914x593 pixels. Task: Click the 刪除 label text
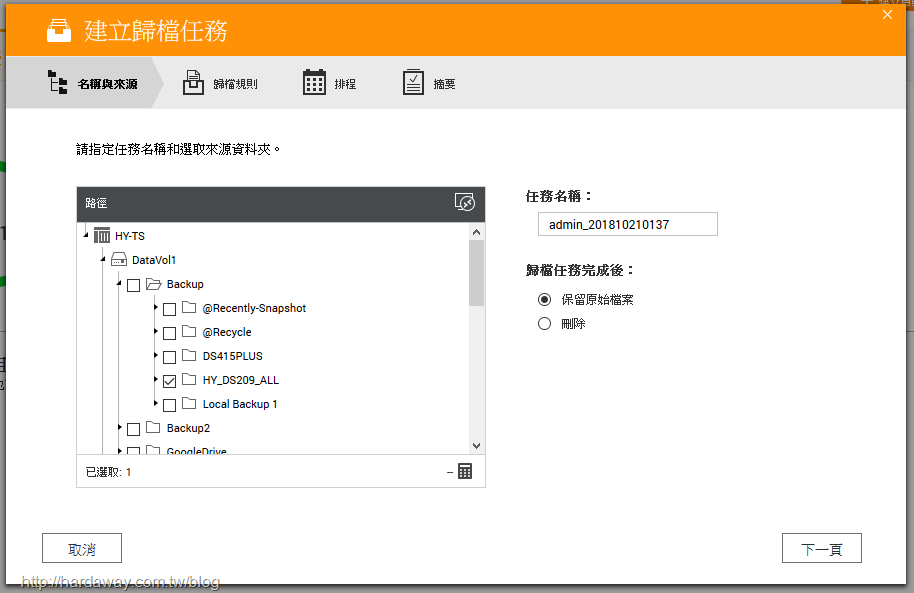tap(573, 324)
